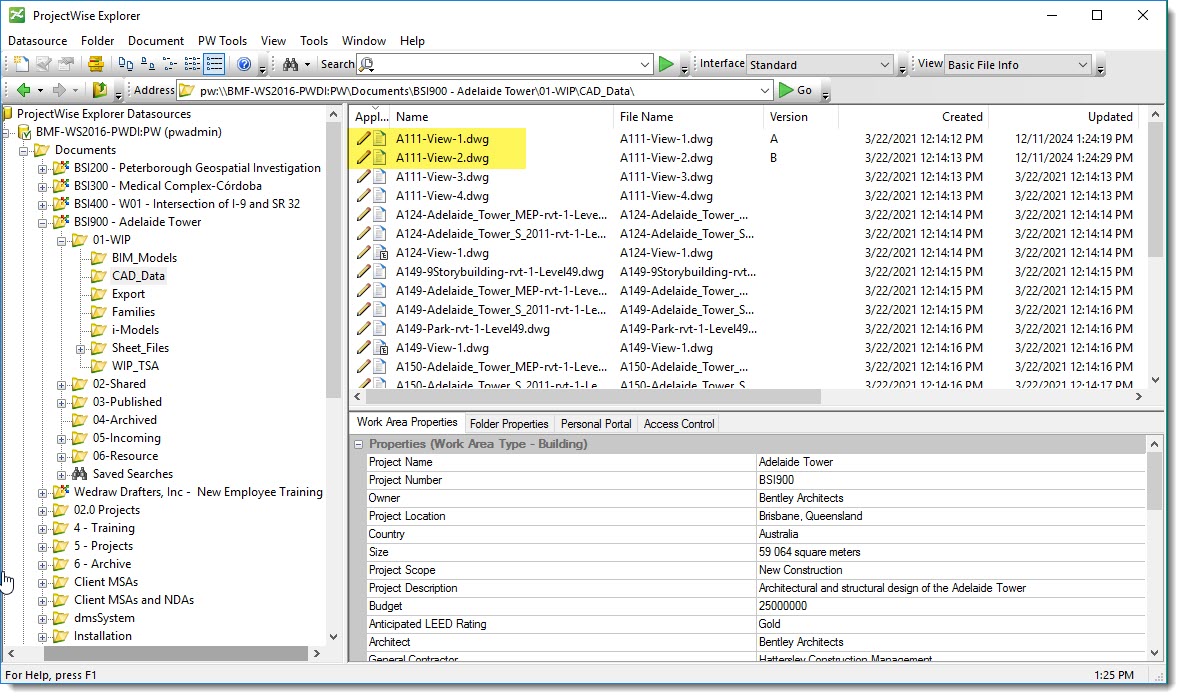Switch to the Access Control tab
Screen dimensions: 1183x699
tap(678, 424)
